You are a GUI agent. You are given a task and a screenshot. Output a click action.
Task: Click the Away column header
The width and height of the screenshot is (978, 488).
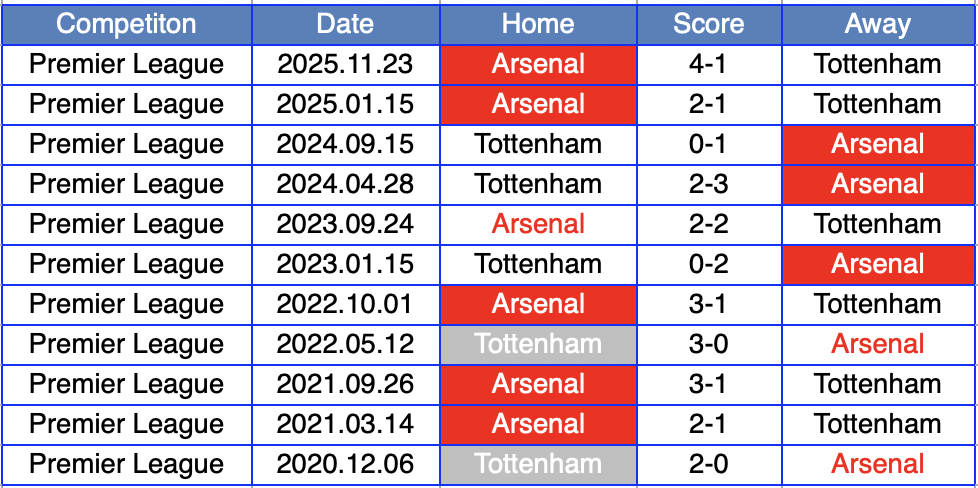[878, 24]
